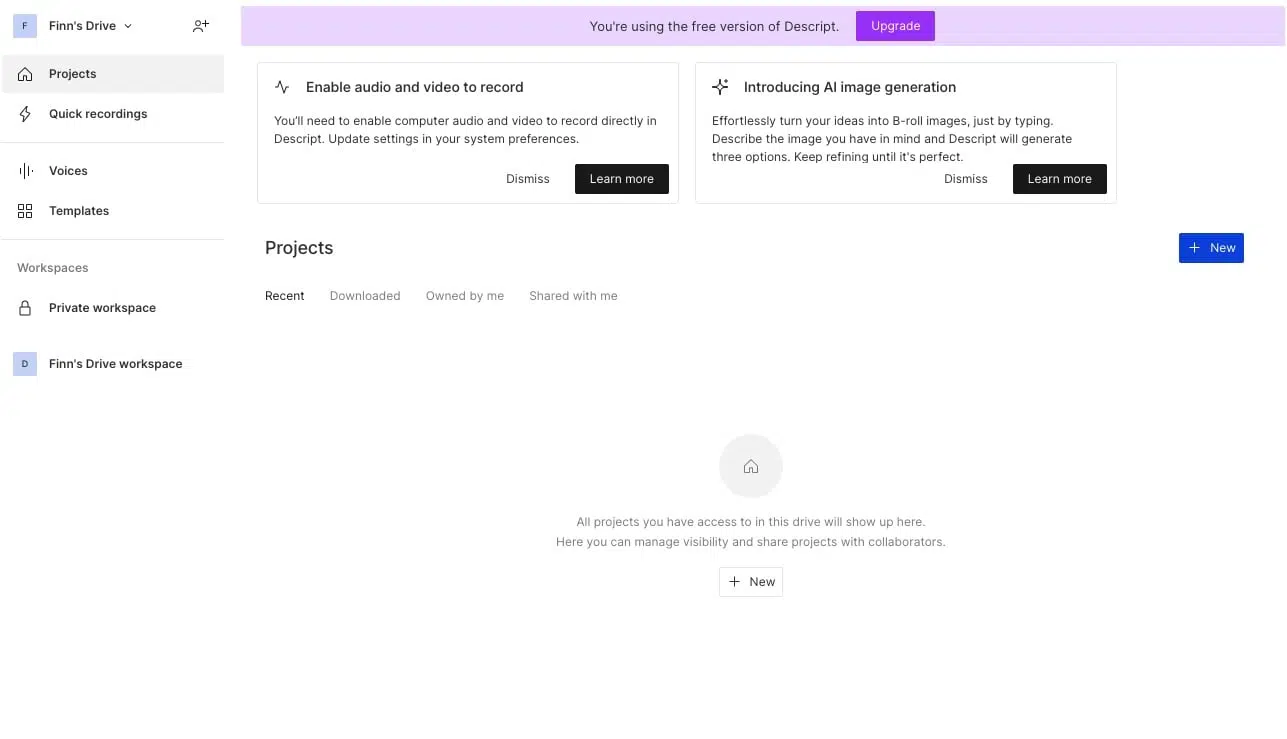Expand the Finn's Drive dropdown
The image size is (1287, 739).
click(130, 25)
